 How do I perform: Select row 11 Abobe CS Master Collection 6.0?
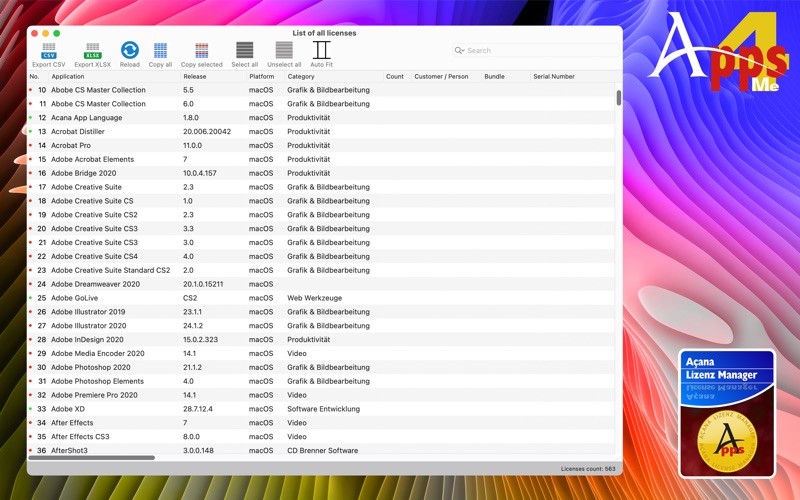(x=321, y=104)
